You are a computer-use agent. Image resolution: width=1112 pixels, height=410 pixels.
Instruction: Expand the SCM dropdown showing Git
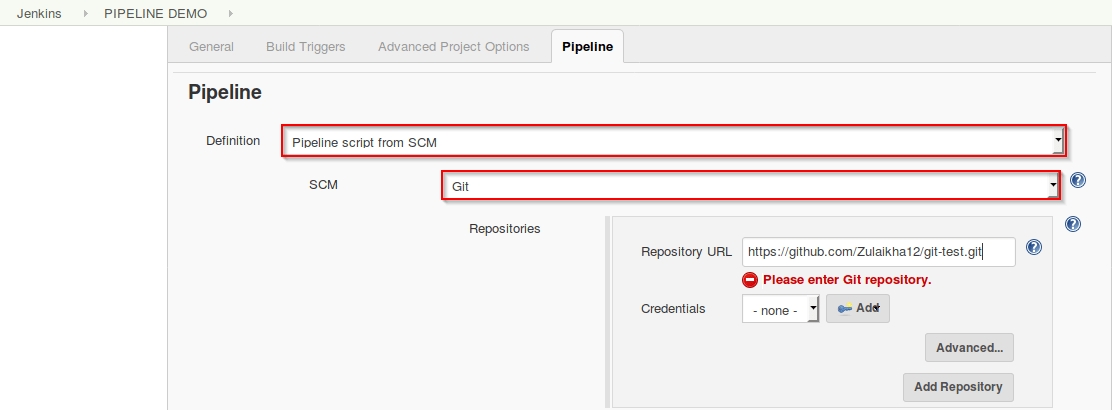750,186
